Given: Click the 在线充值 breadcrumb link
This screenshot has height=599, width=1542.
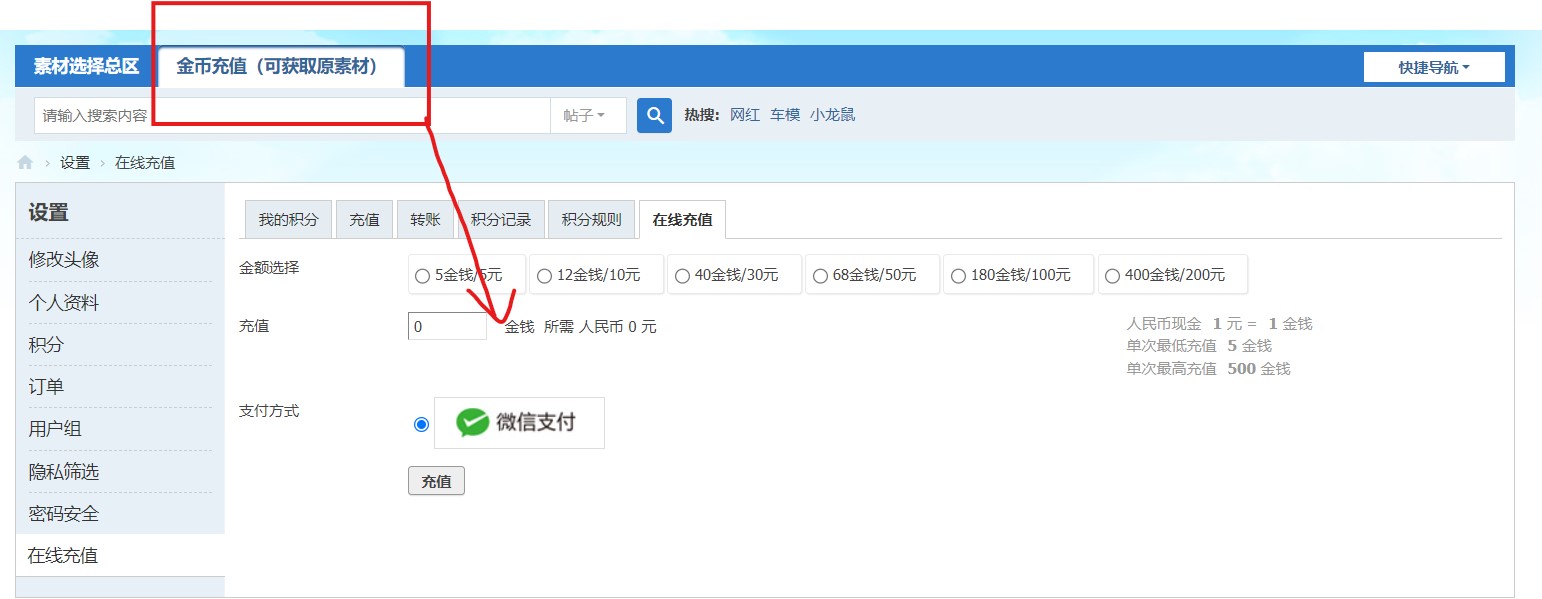Looking at the screenshot, I should [x=145, y=162].
